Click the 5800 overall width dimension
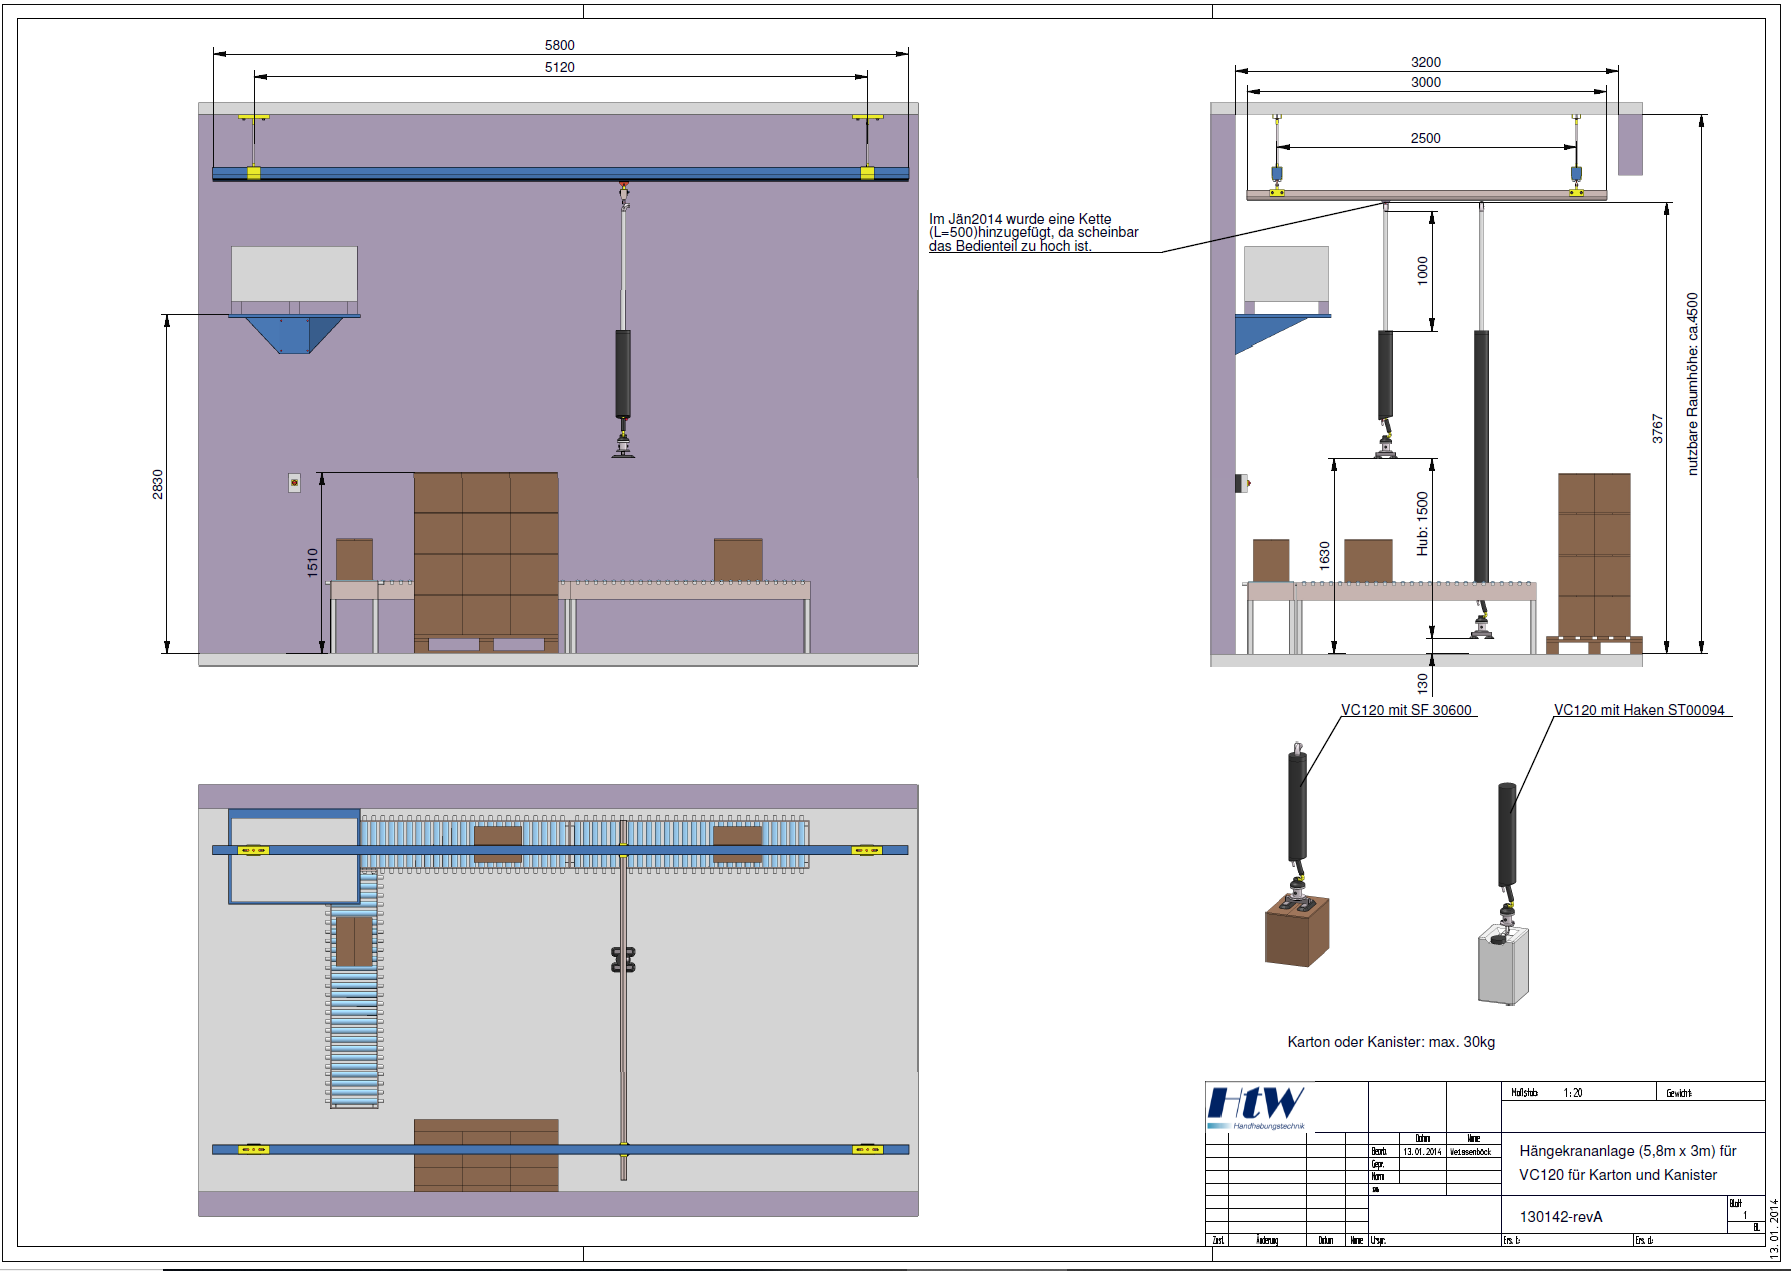 560,45
